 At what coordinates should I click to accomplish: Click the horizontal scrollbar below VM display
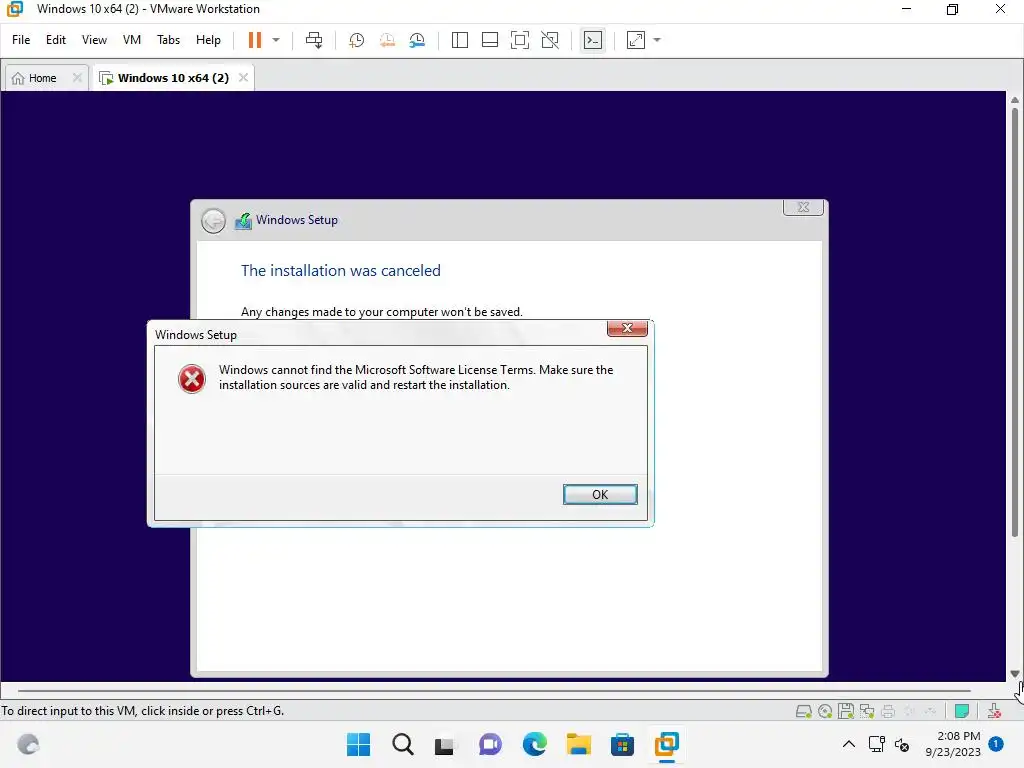(x=494, y=690)
